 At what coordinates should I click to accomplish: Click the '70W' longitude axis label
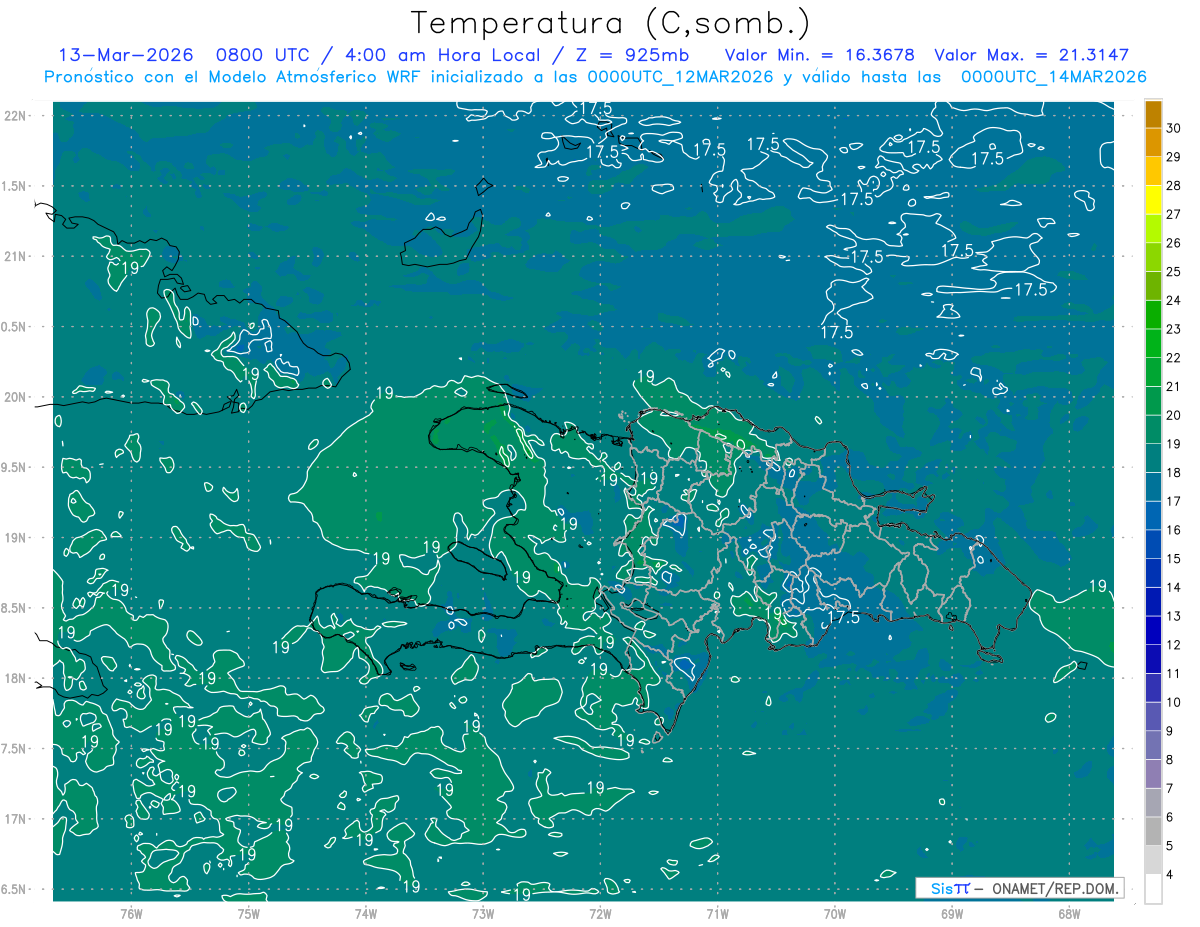tap(835, 912)
